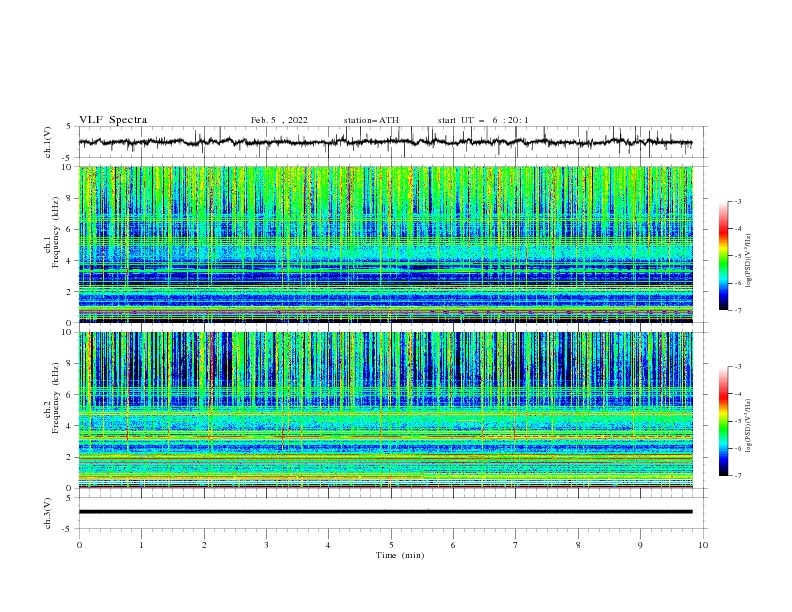Click the "VLF Spectra" title text

tap(113, 120)
